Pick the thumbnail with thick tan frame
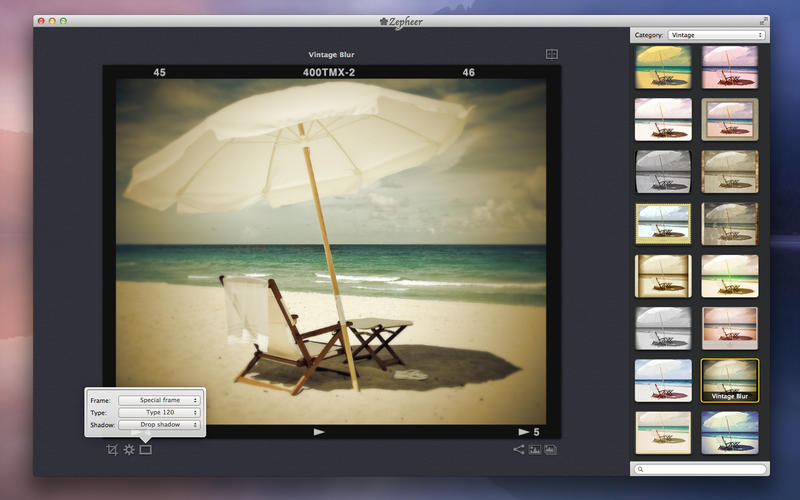 pos(730,119)
